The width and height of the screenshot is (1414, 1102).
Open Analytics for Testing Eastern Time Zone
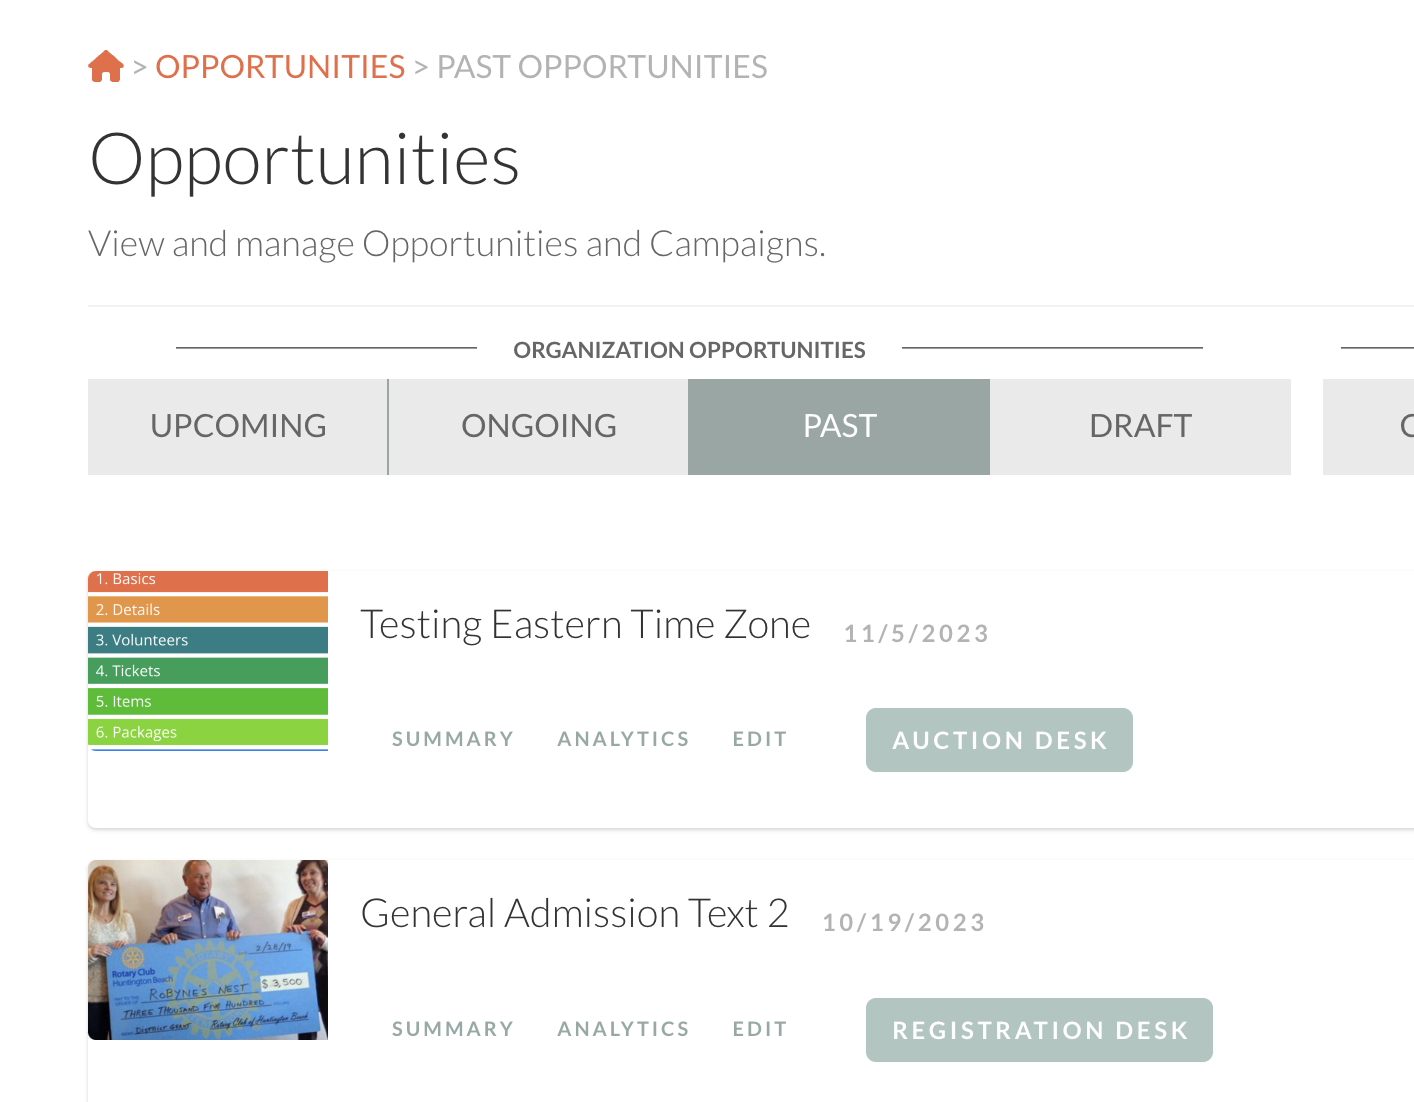(623, 739)
